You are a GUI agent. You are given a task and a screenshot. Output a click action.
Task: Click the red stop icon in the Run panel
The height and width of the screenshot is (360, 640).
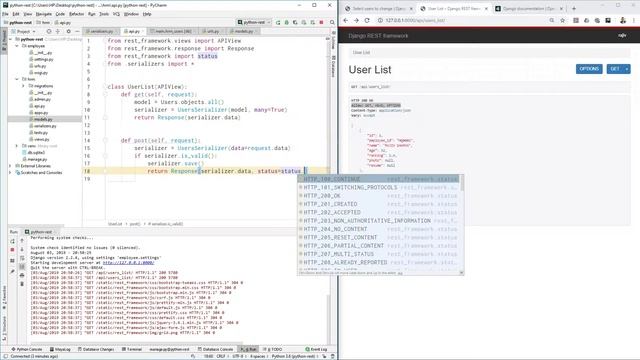click(x=12, y=249)
